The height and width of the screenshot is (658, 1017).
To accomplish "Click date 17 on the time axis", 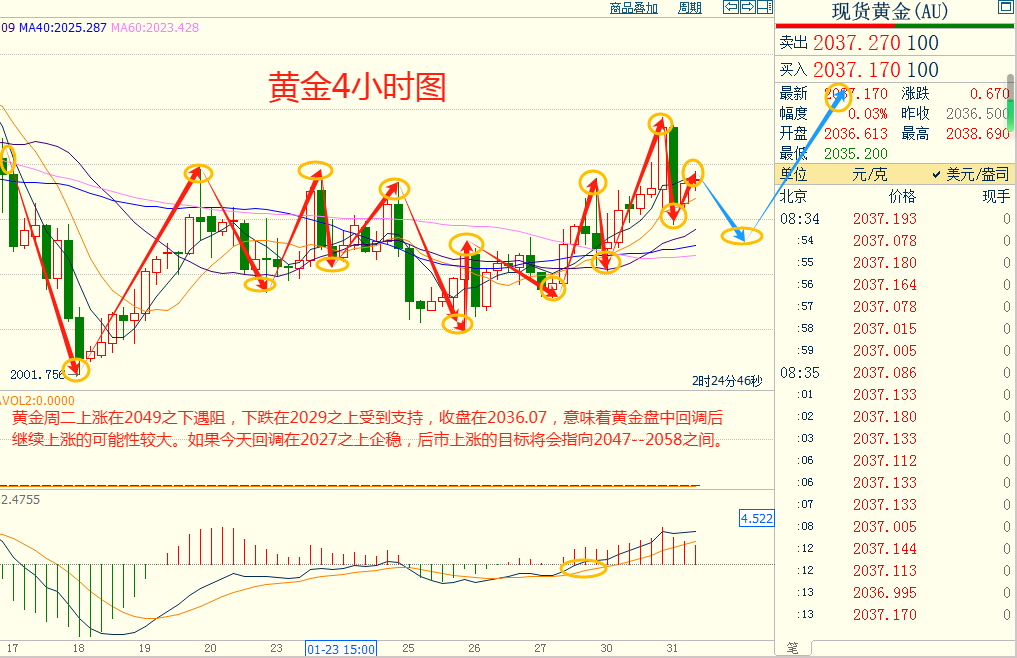I will click(x=12, y=648).
